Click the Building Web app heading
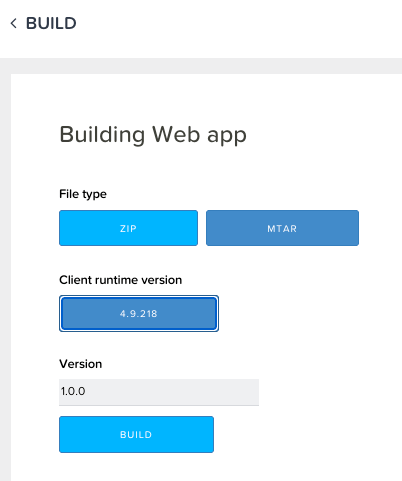Image resolution: width=402 pixels, height=481 pixels. 153,135
